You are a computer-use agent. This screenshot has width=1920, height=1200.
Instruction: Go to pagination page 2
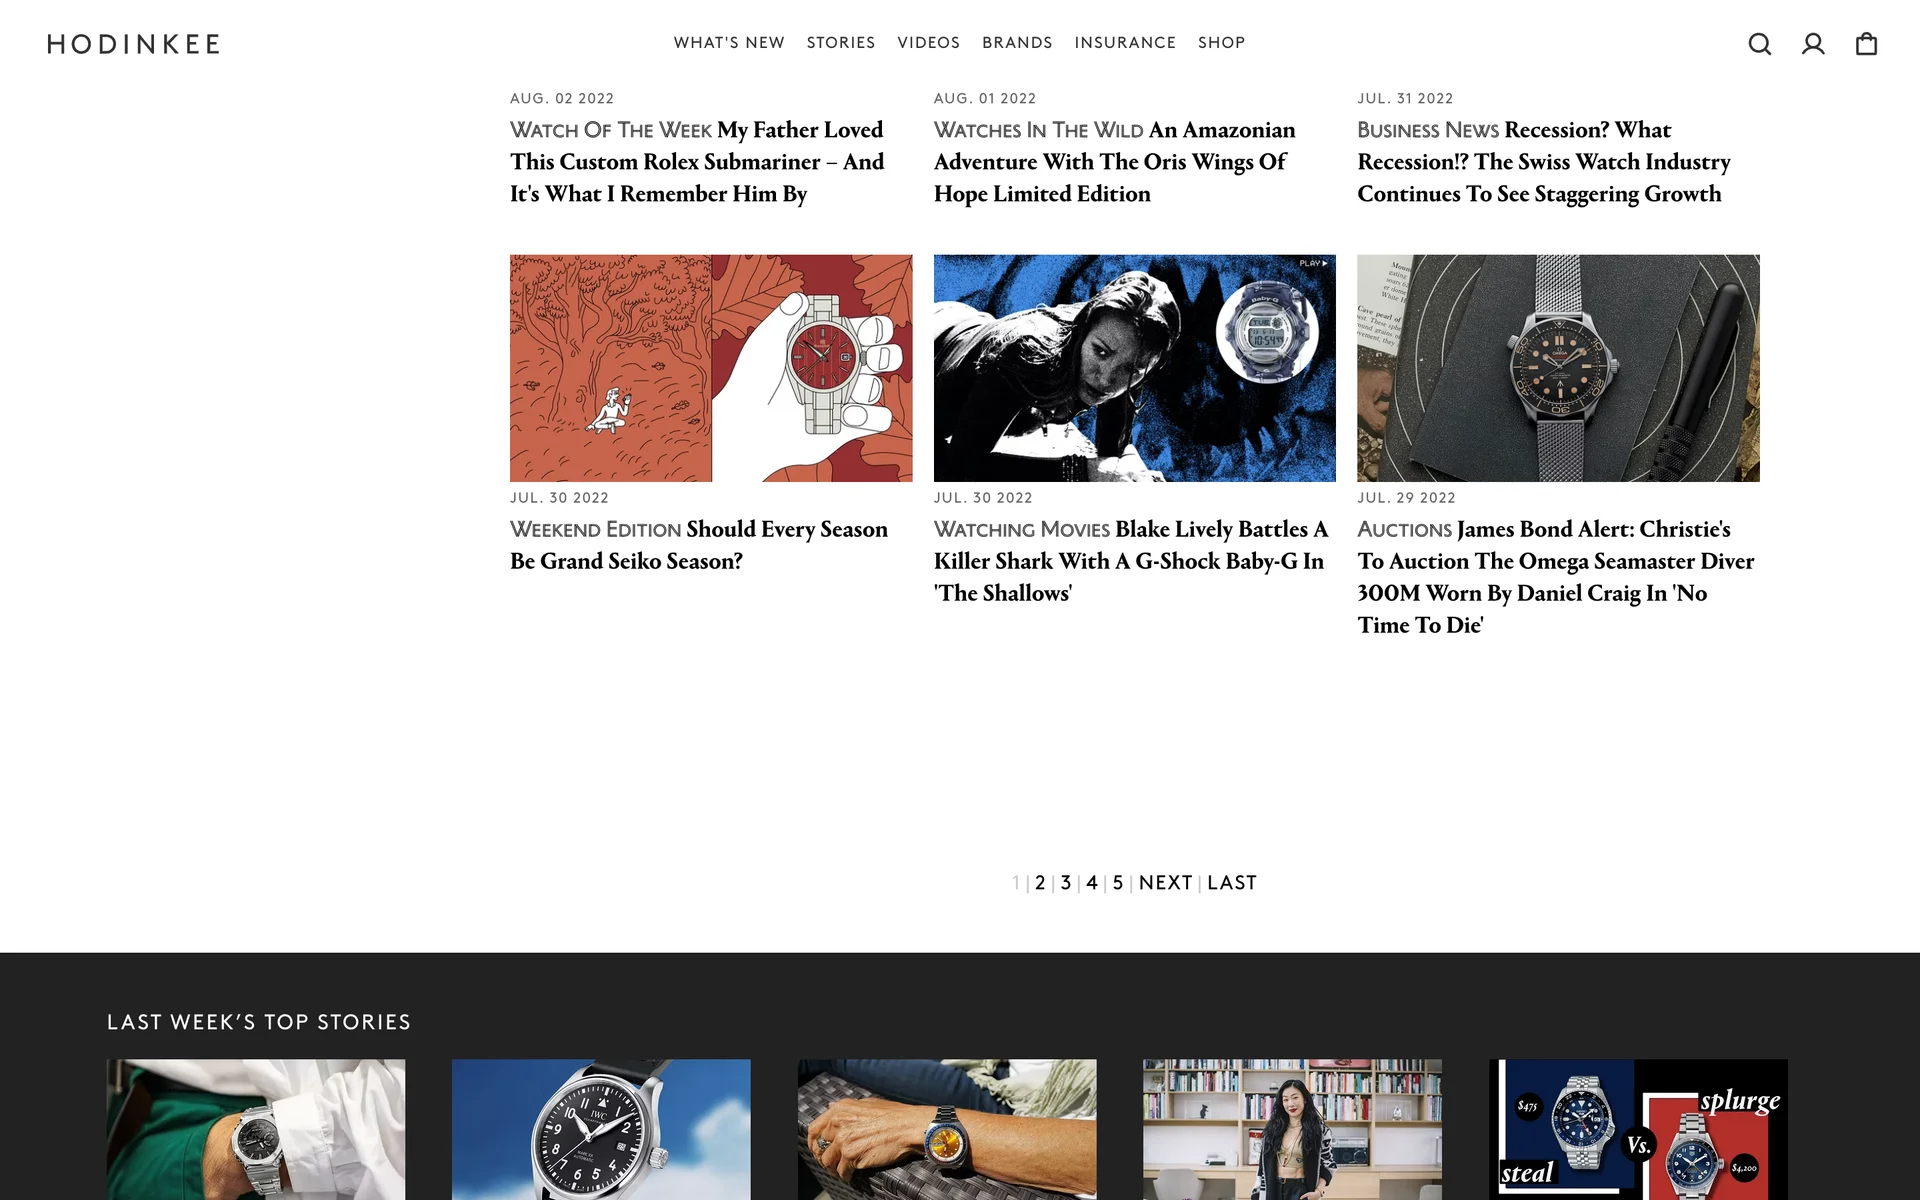click(1040, 883)
